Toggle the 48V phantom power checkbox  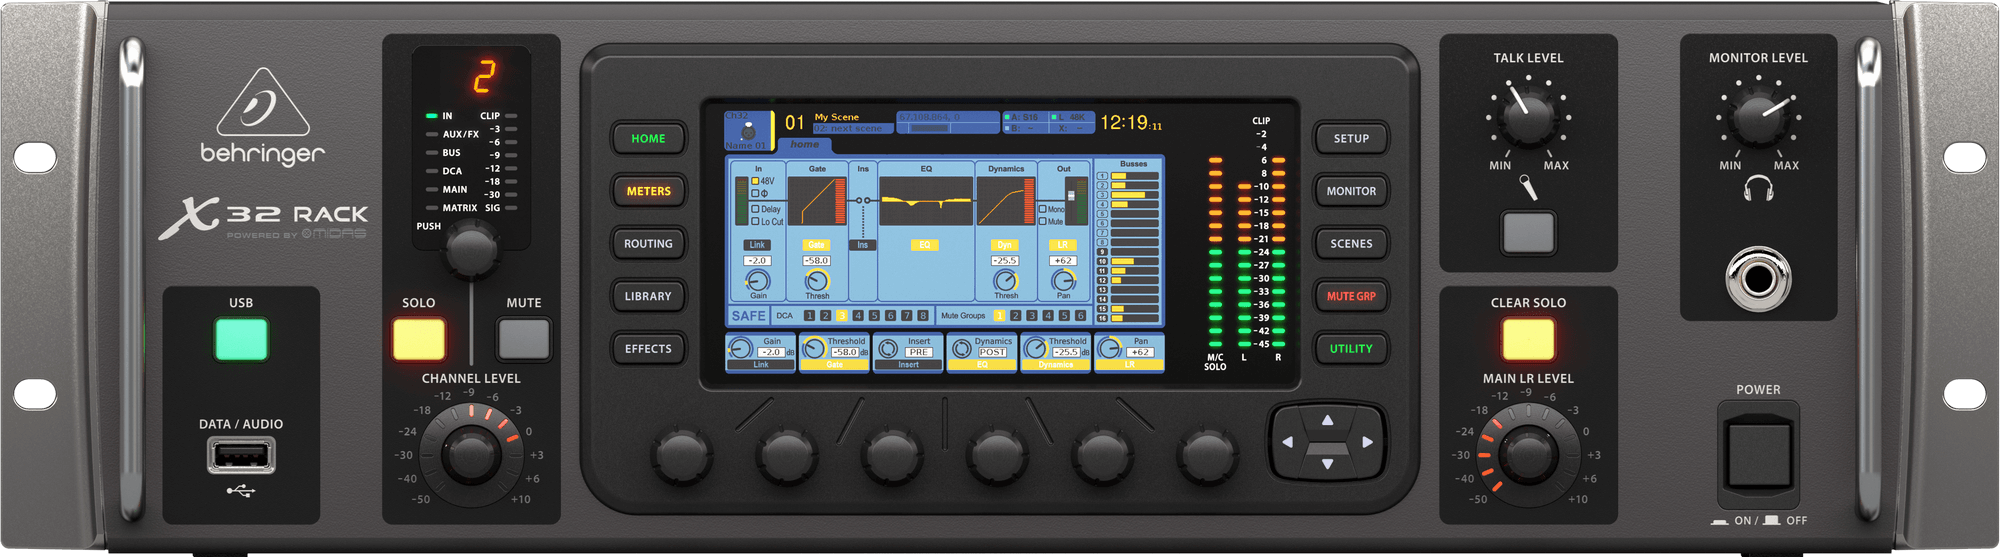point(755,181)
